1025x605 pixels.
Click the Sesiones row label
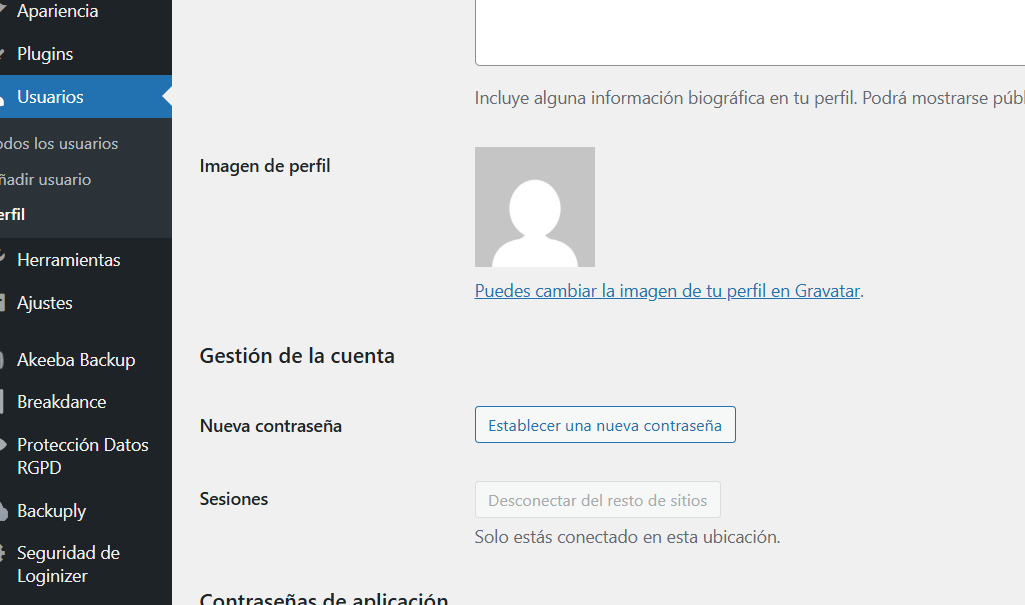[x=234, y=499]
